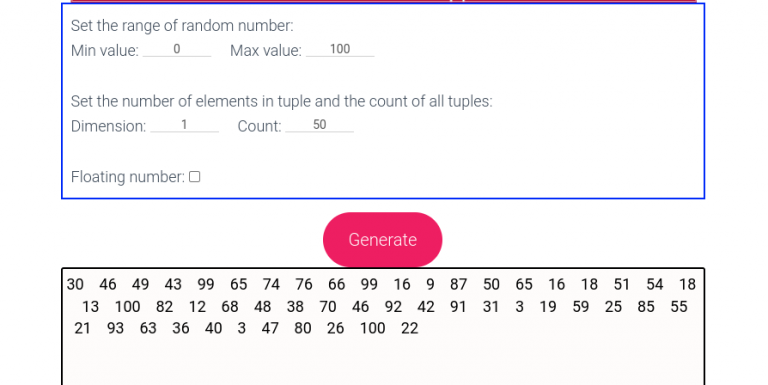Click into the Dimension input field
The height and width of the screenshot is (385, 768).
184,125
